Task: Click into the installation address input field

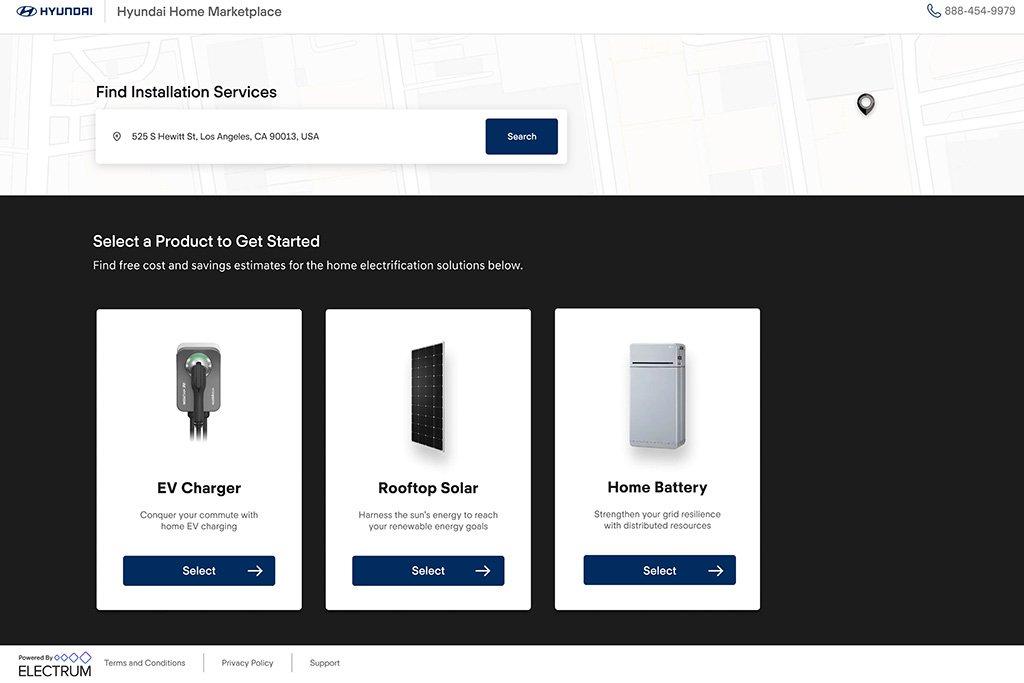Action: [x=300, y=137]
